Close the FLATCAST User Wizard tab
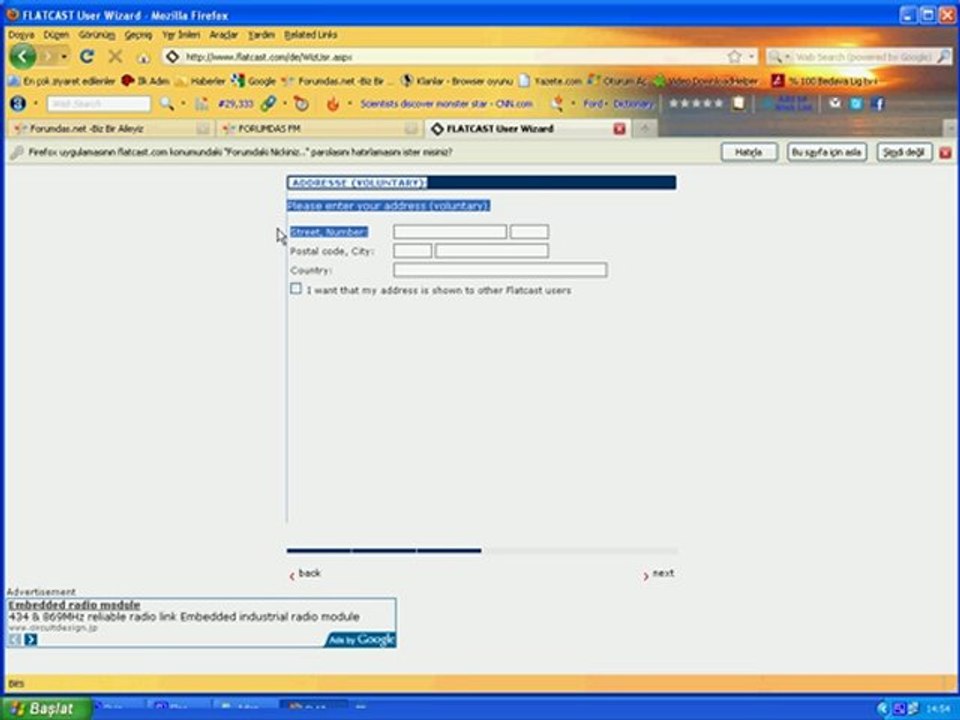 (x=620, y=129)
